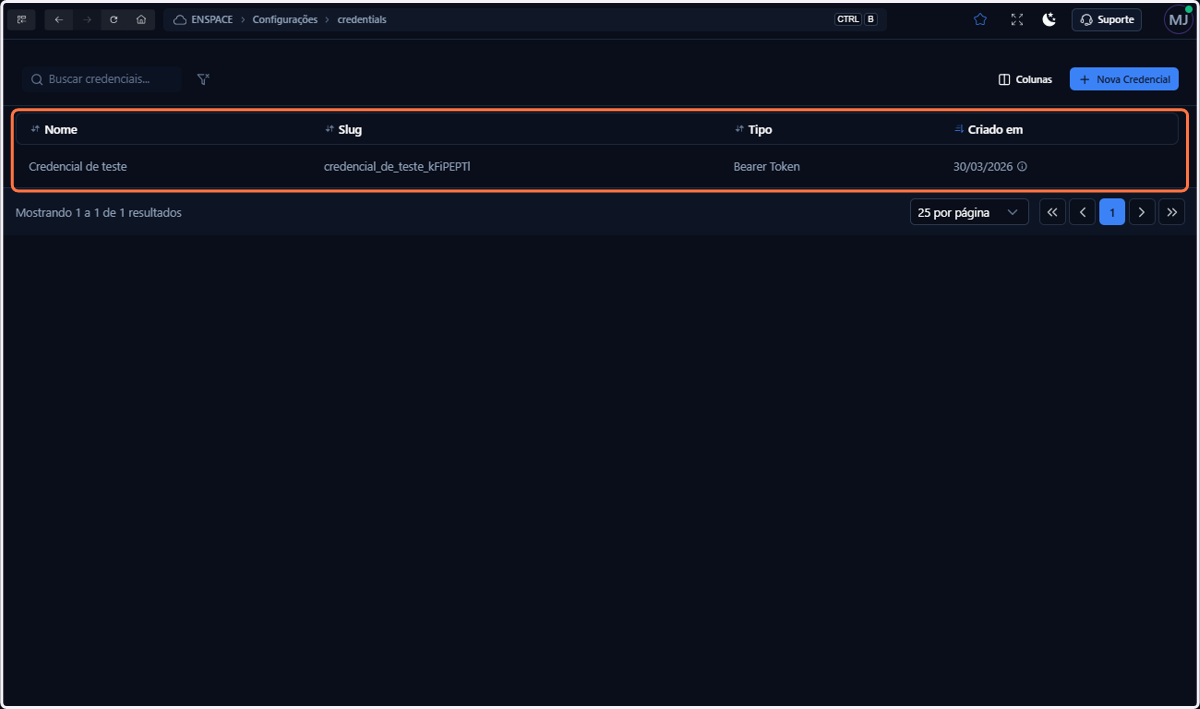Image resolution: width=1200 pixels, height=709 pixels.
Task: Open the Colunas column selector
Action: (x=1025, y=79)
